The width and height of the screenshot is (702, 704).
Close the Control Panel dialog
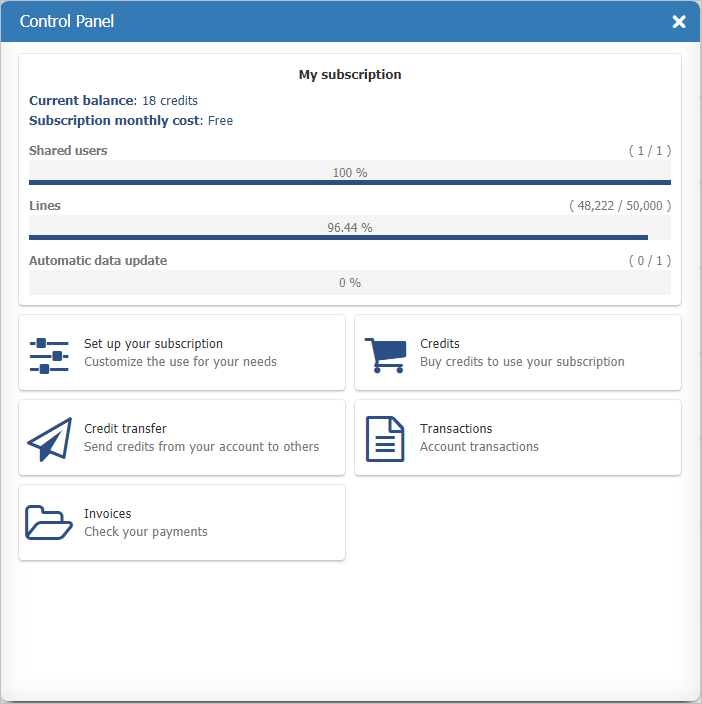point(679,21)
